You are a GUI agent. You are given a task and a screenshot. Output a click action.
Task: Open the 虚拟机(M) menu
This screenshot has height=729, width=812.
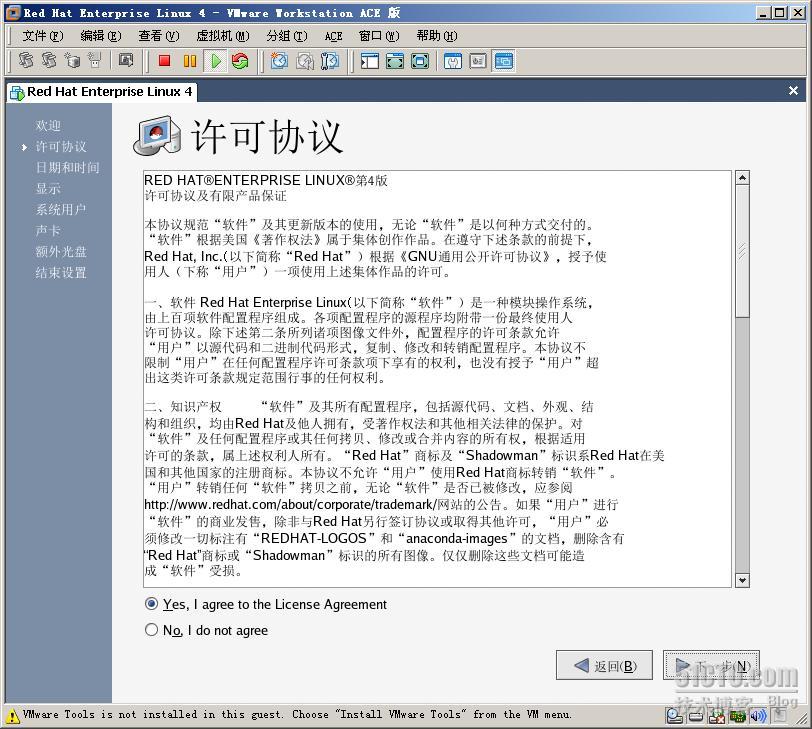click(x=223, y=36)
